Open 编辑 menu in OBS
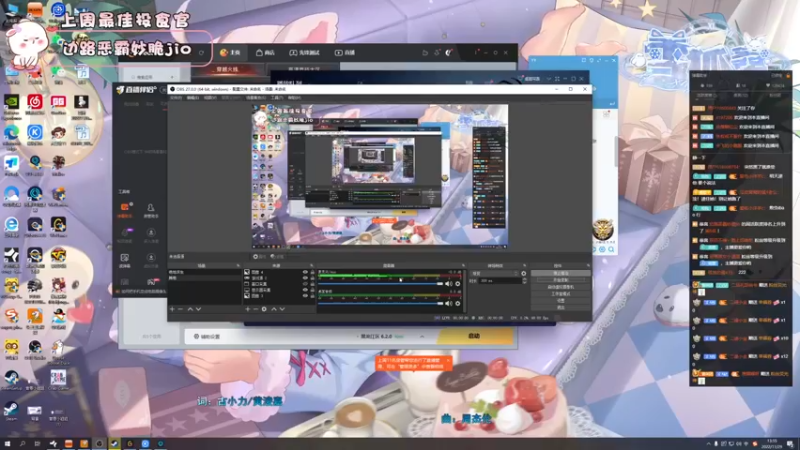Image resolution: width=800 pixels, height=450 pixels. (x=193, y=97)
